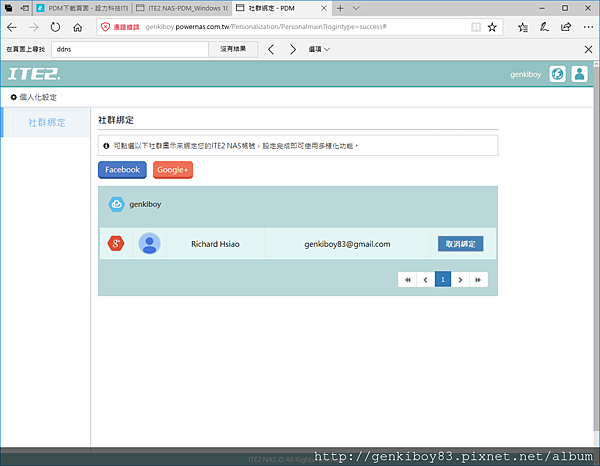Viewport: 600px width, 466px height.
Task: Add this page to favorites star
Action: [x=492, y=27]
